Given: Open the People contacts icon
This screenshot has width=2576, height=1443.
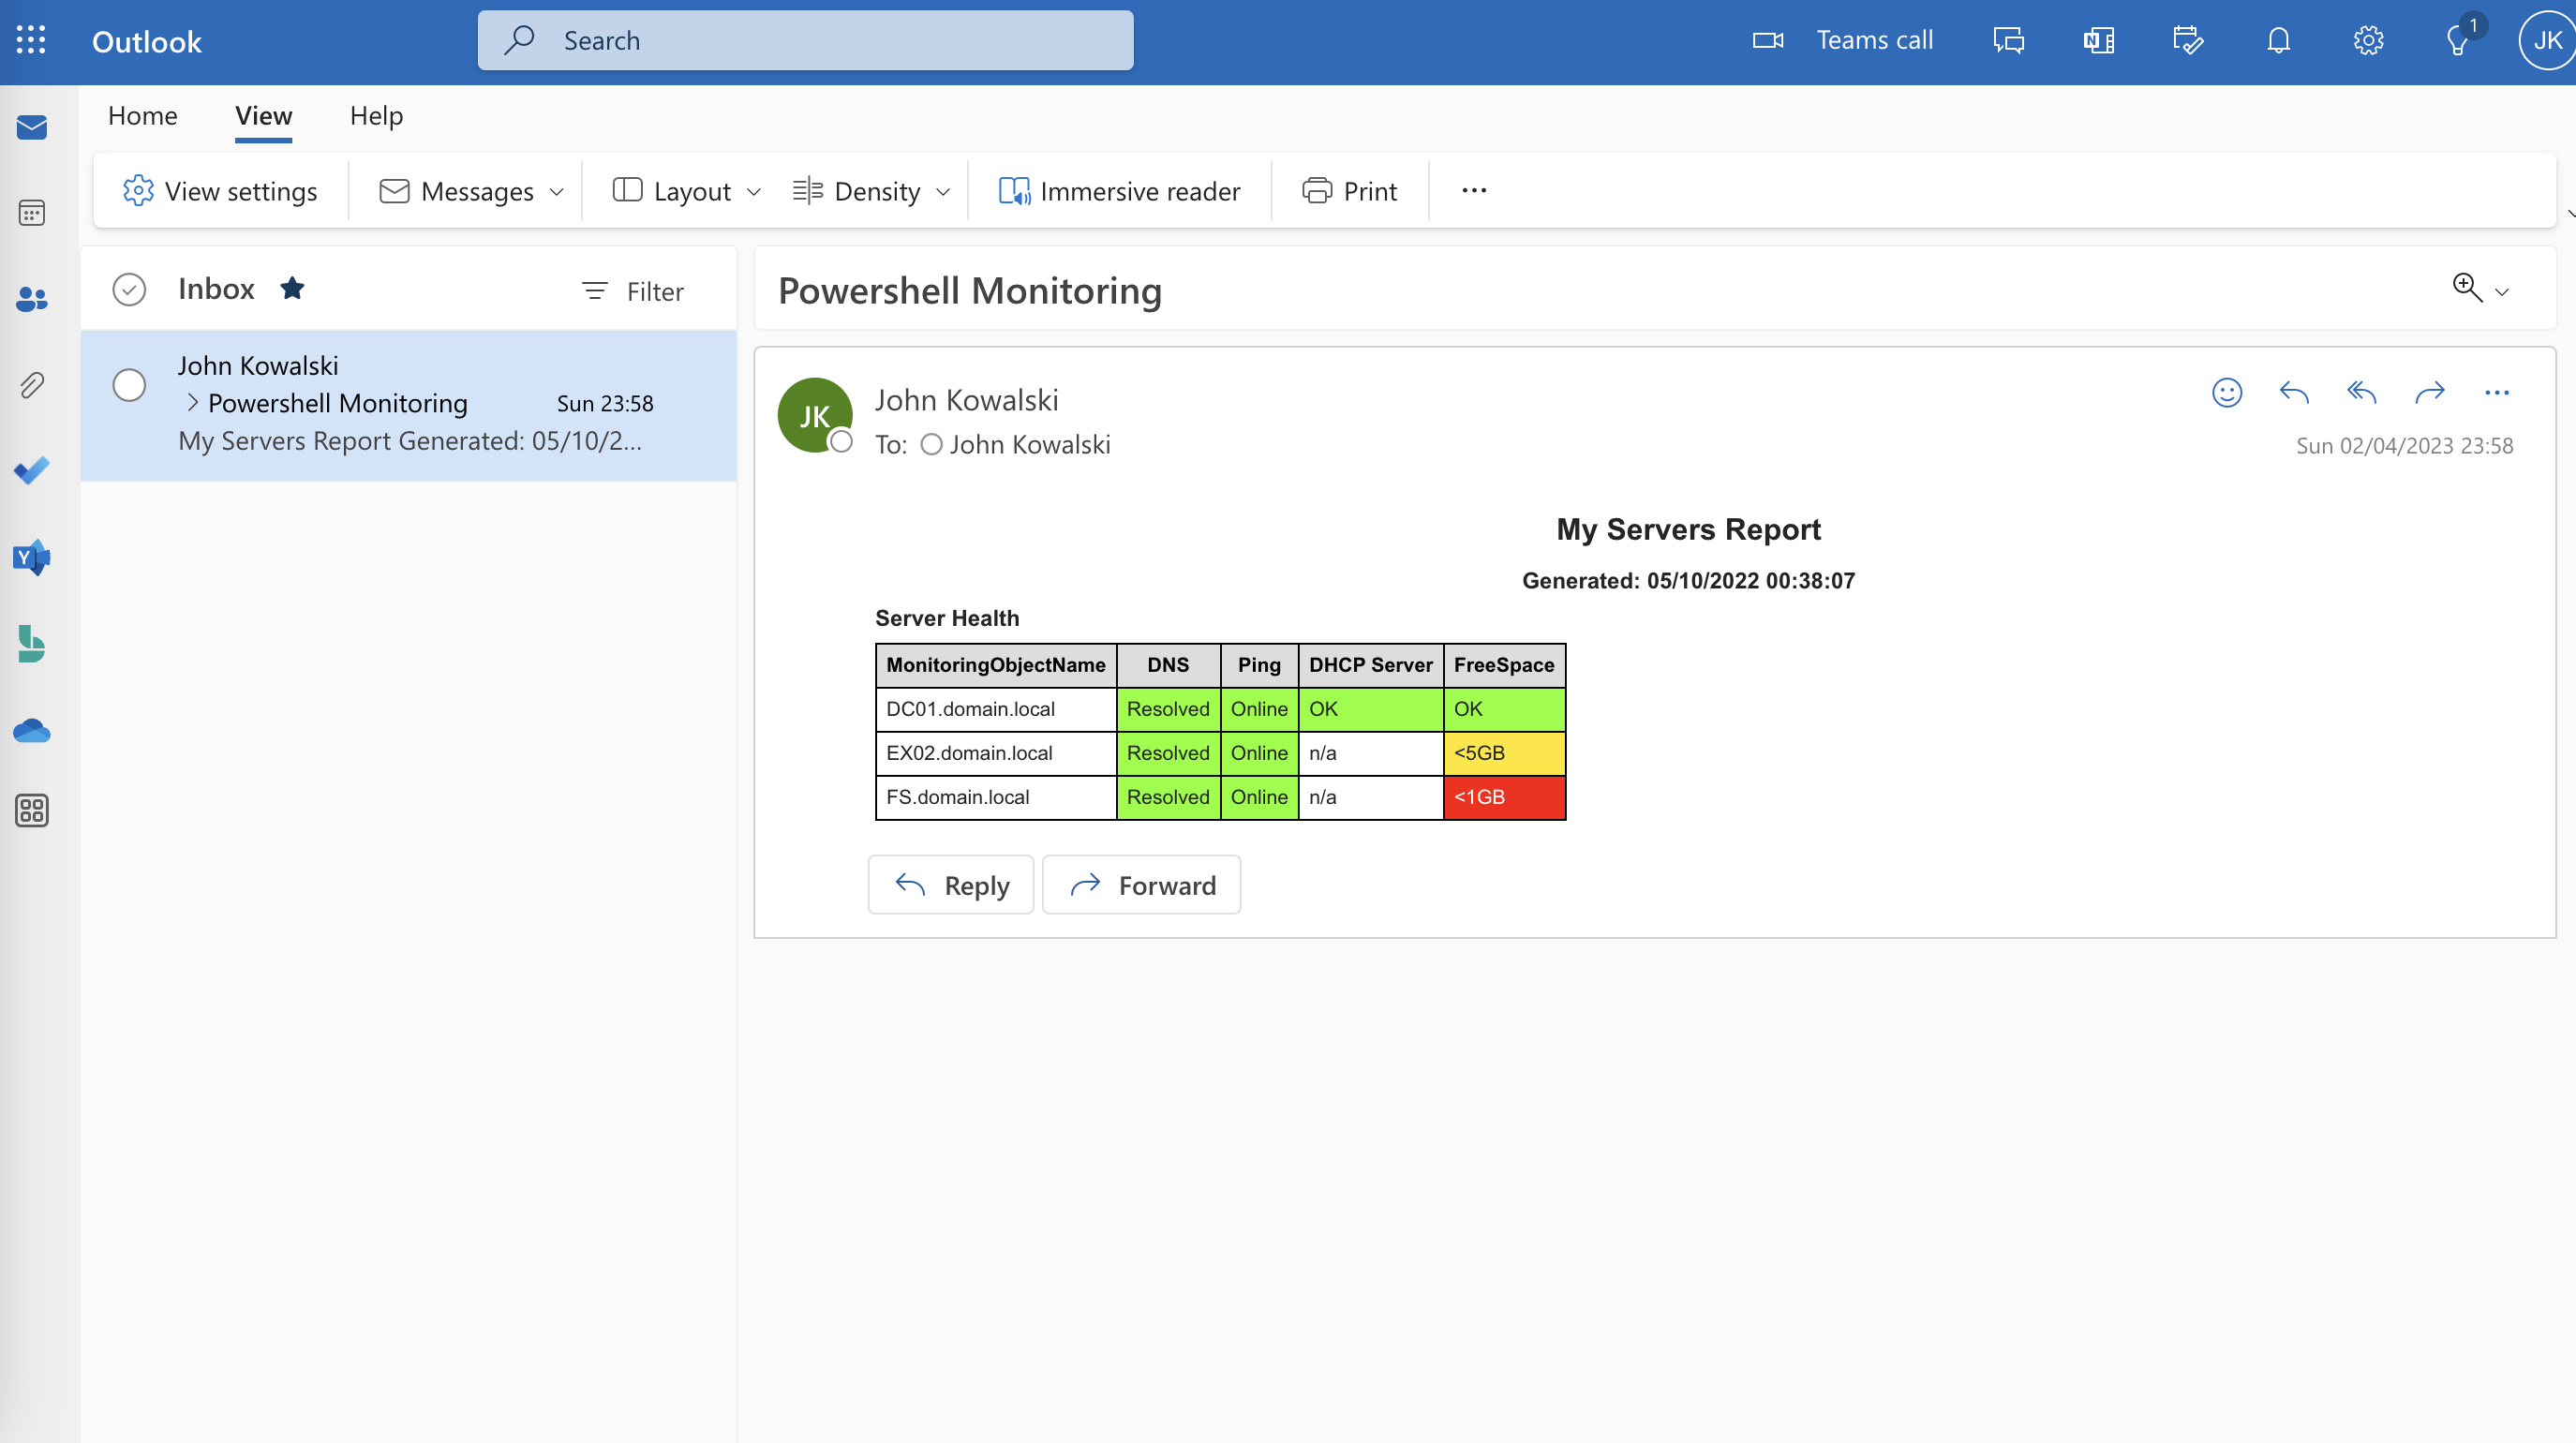Looking at the screenshot, I should pyautogui.click(x=32, y=299).
